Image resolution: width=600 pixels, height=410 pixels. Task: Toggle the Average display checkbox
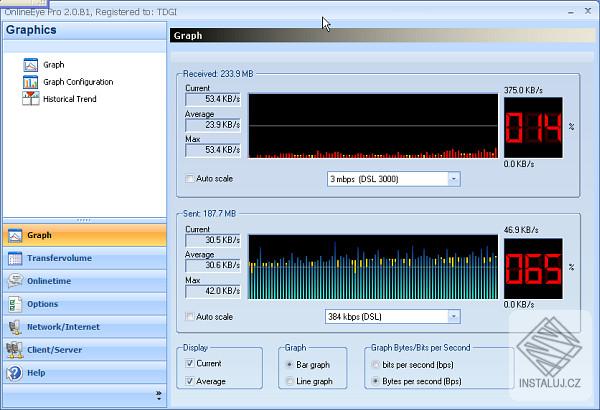tap(191, 381)
